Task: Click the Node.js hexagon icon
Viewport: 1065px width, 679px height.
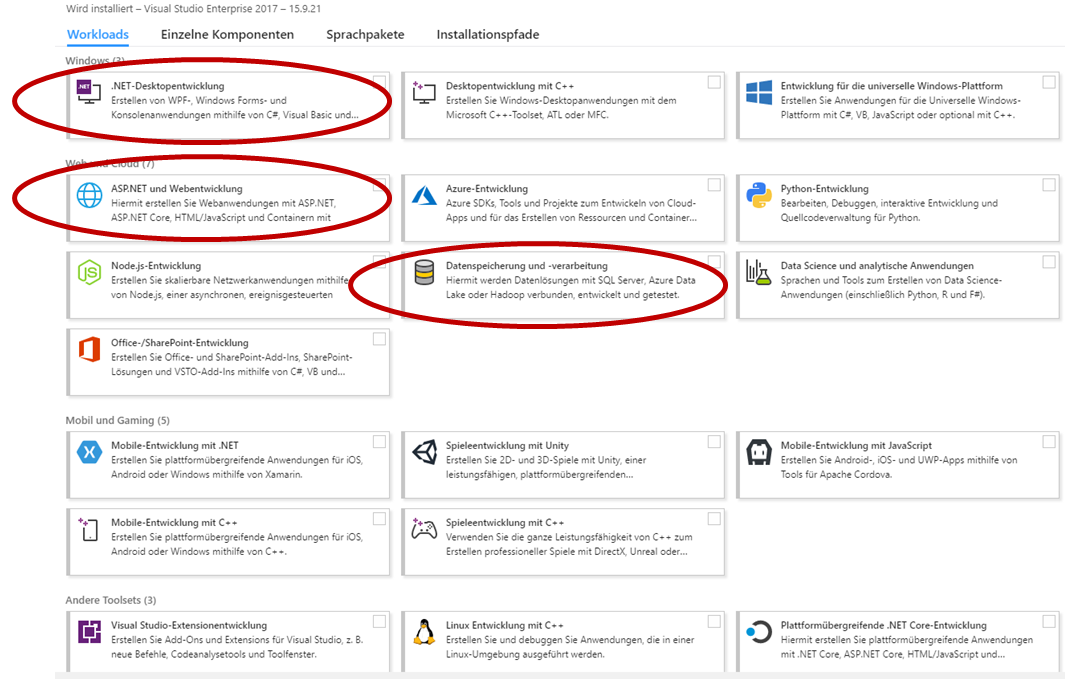Action: click(89, 272)
